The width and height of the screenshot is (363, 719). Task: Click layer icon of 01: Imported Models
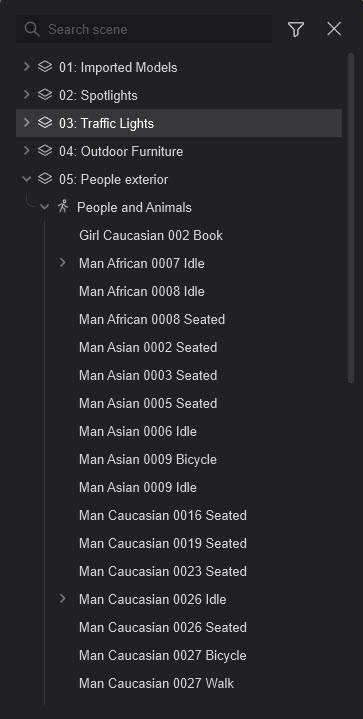pyautogui.click(x=44, y=67)
